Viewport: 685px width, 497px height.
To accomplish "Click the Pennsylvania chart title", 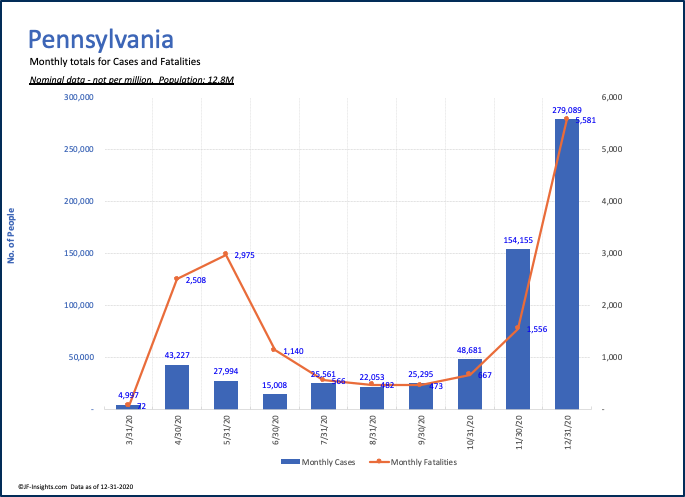I will point(100,39).
